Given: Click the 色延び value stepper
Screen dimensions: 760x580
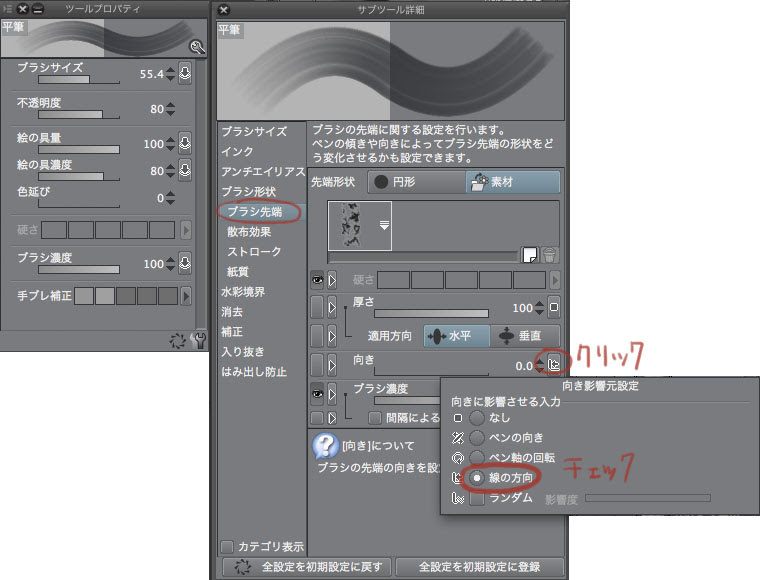Looking at the screenshot, I should click(170, 198).
